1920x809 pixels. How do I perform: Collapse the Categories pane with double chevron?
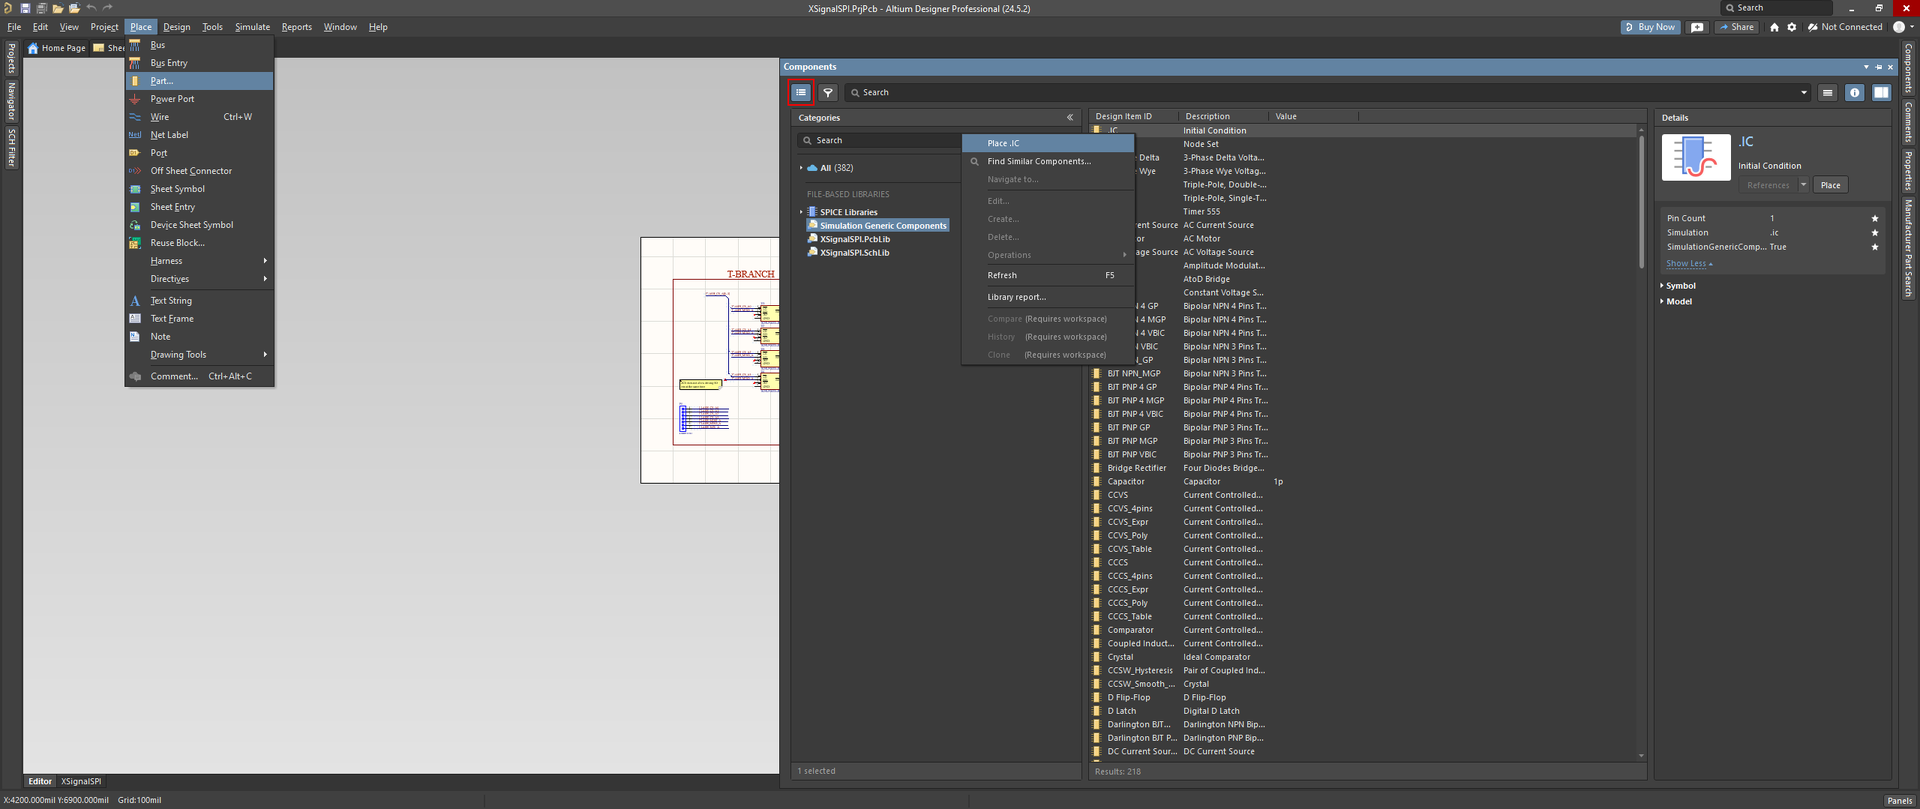[x=1070, y=118]
